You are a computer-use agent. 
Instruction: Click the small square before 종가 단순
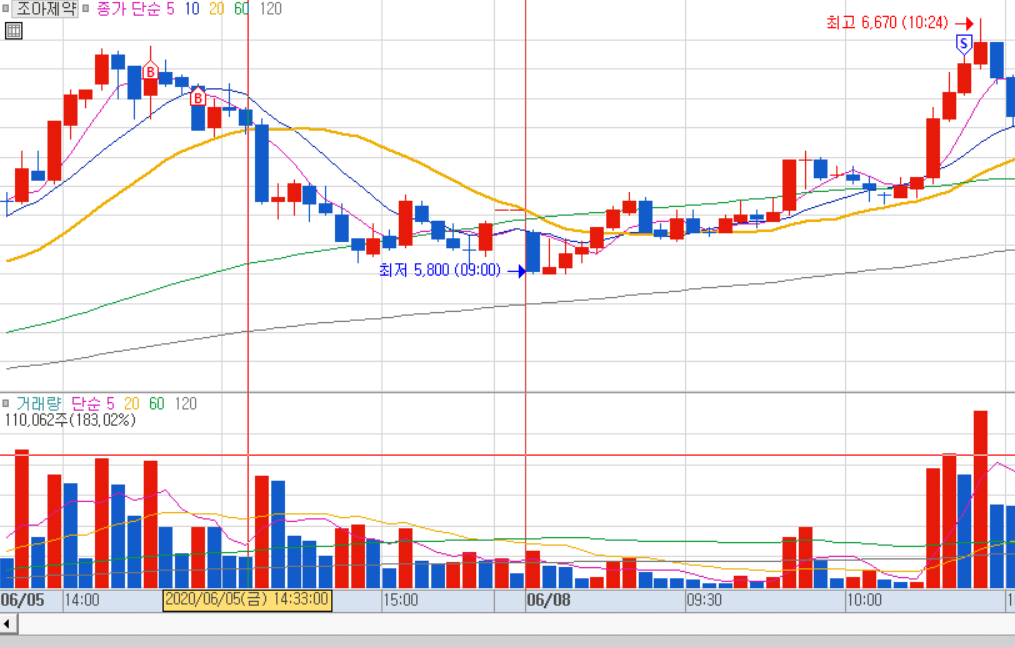tap(85, 8)
